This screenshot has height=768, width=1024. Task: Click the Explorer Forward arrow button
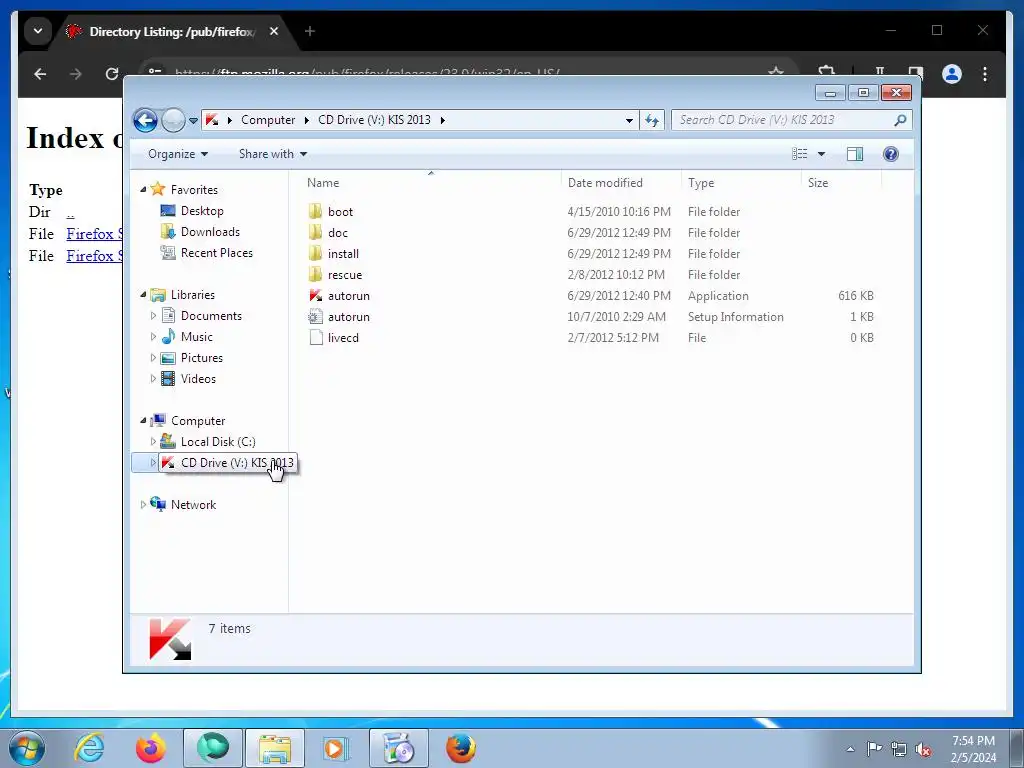point(173,120)
